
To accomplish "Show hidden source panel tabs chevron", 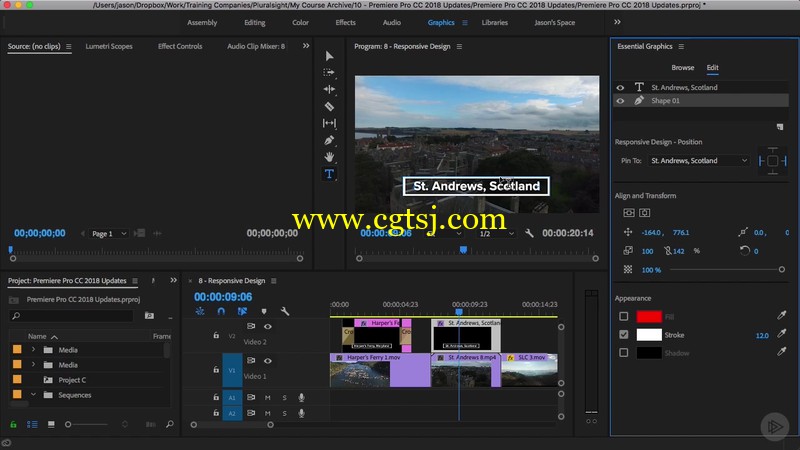I will (306, 46).
